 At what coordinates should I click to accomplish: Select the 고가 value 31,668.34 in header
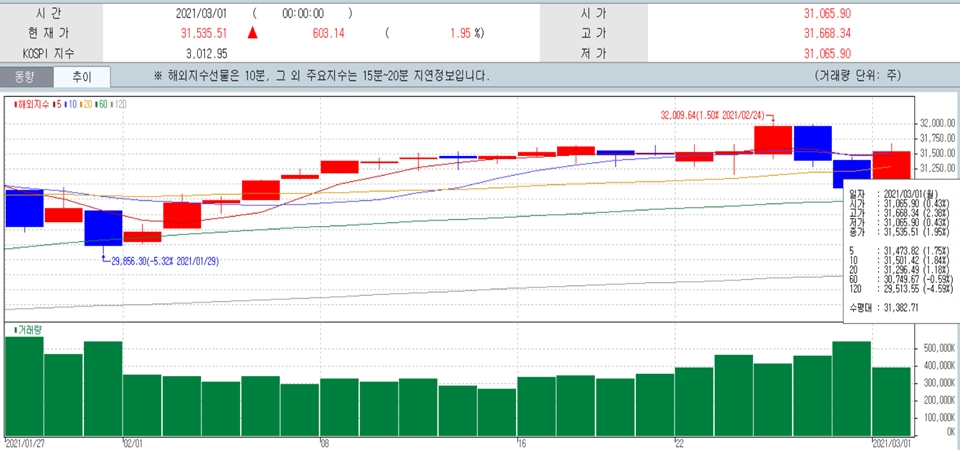tap(827, 34)
